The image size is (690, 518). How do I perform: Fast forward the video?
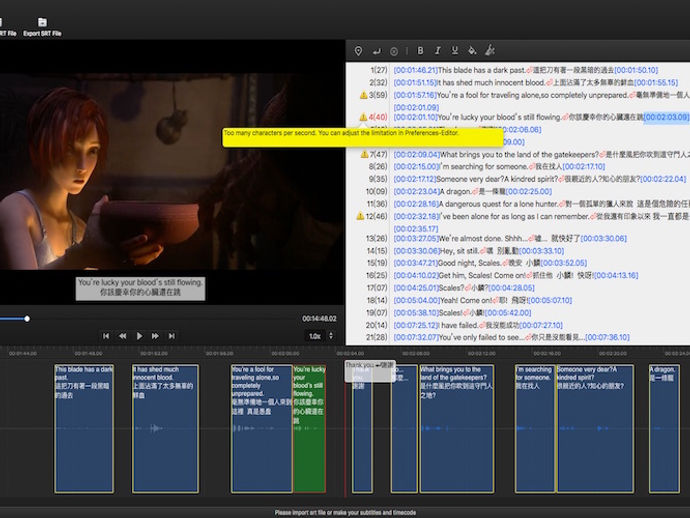155,336
